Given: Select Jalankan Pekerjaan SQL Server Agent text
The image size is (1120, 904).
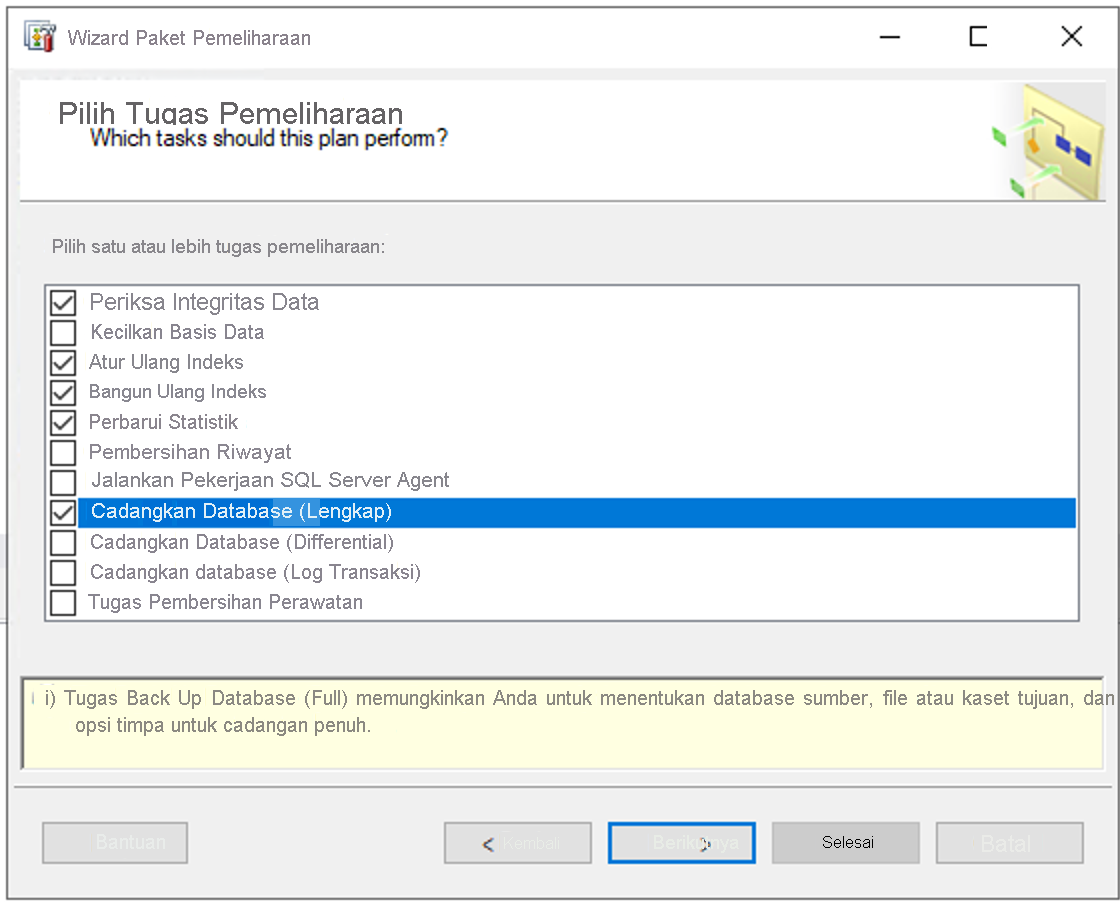Looking at the screenshot, I should [270, 480].
